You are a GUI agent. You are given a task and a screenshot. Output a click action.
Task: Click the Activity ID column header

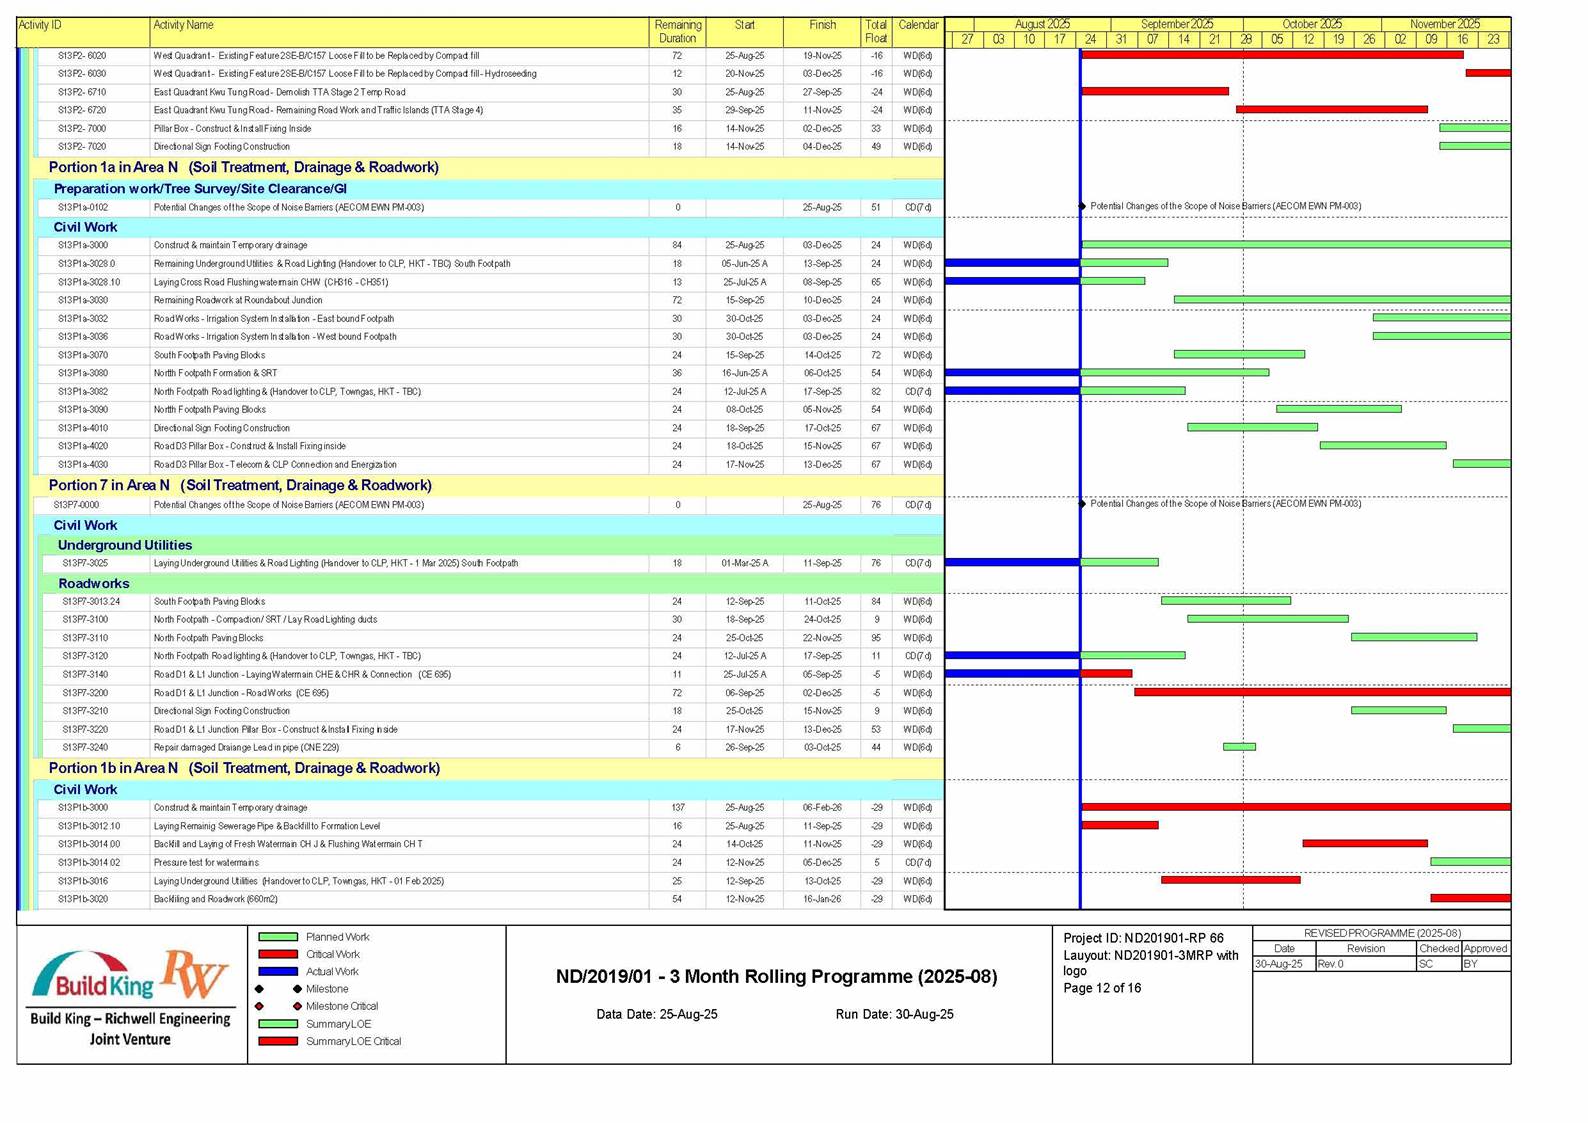83,32
